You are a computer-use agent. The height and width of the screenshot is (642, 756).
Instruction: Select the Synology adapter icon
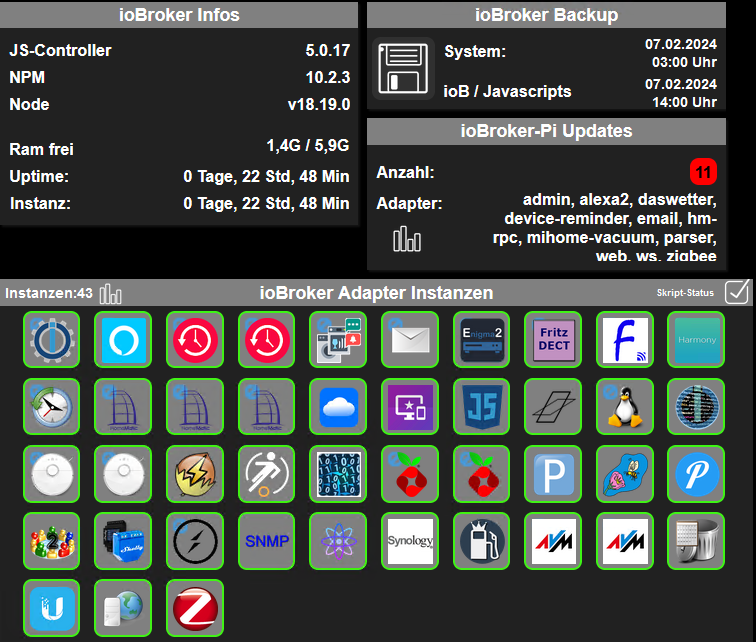pos(409,541)
